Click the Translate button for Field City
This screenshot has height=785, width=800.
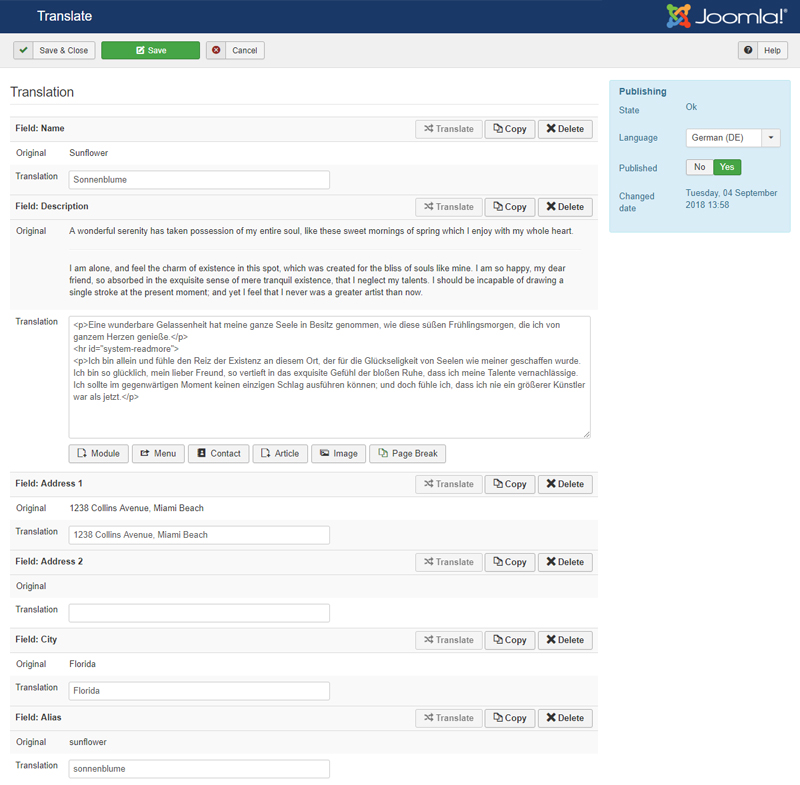pyautogui.click(x=449, y=639)
